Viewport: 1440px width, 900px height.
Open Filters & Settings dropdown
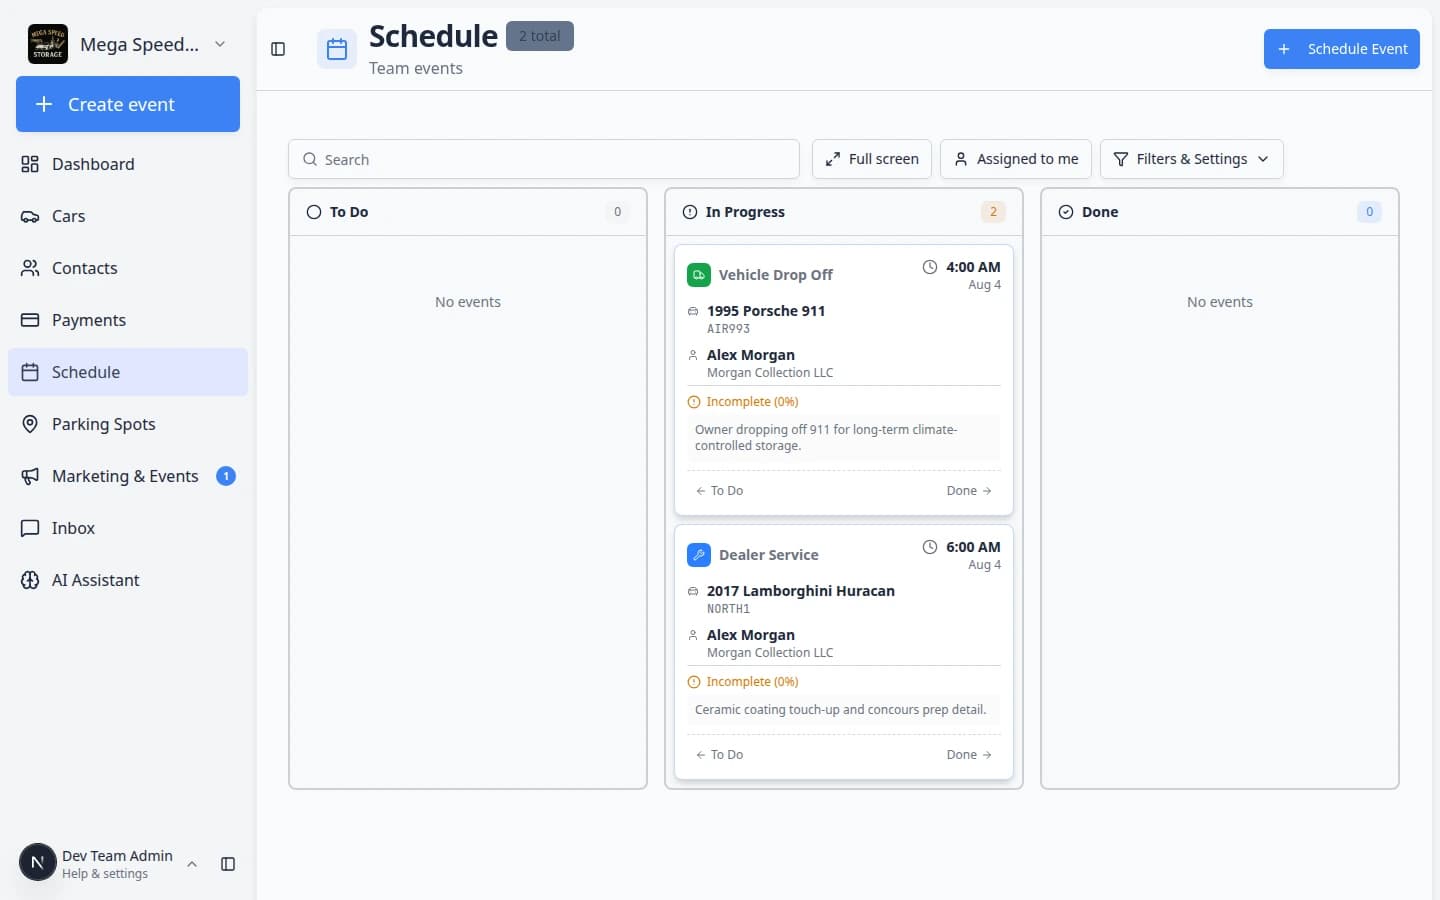tap(1191, 159)
